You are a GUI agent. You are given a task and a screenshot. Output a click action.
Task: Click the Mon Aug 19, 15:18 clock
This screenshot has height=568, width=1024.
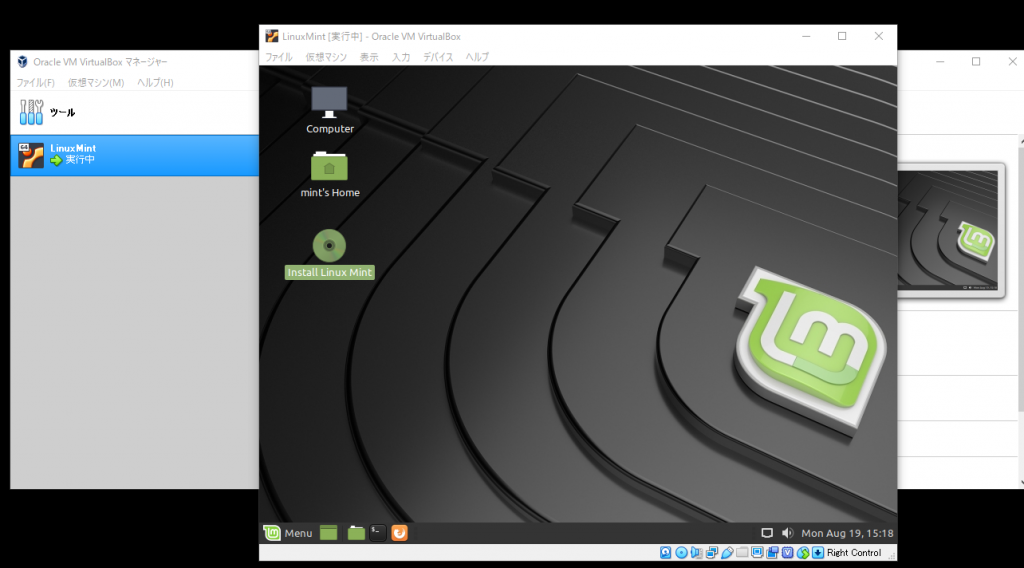coord(847,533)
